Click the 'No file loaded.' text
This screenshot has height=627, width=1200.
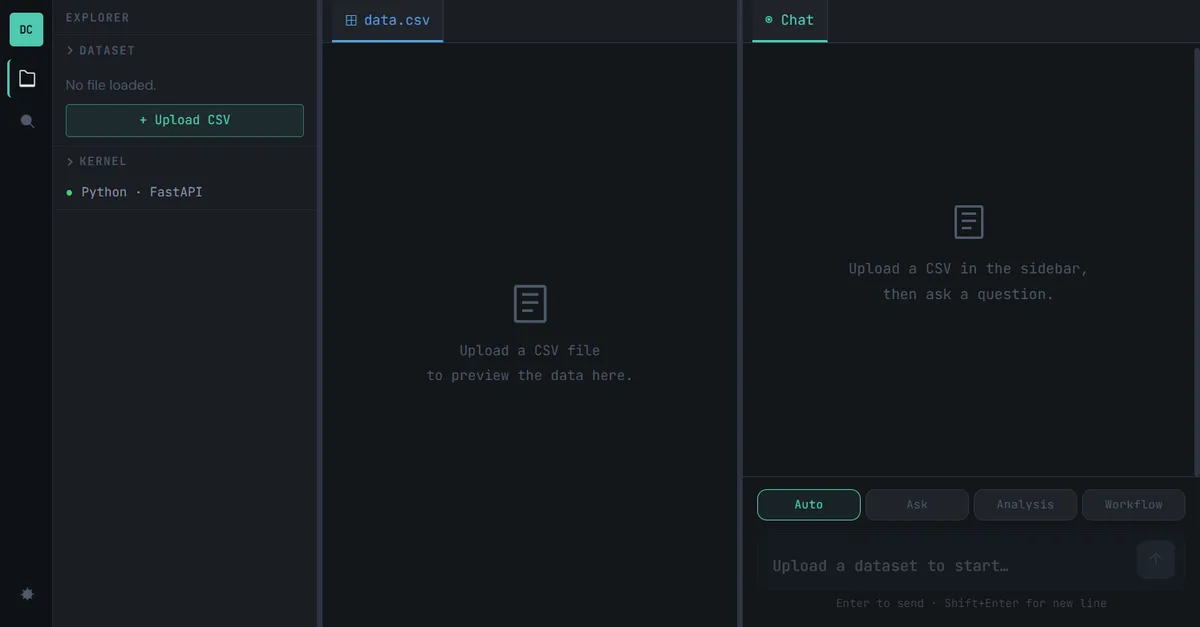[111, 85]
